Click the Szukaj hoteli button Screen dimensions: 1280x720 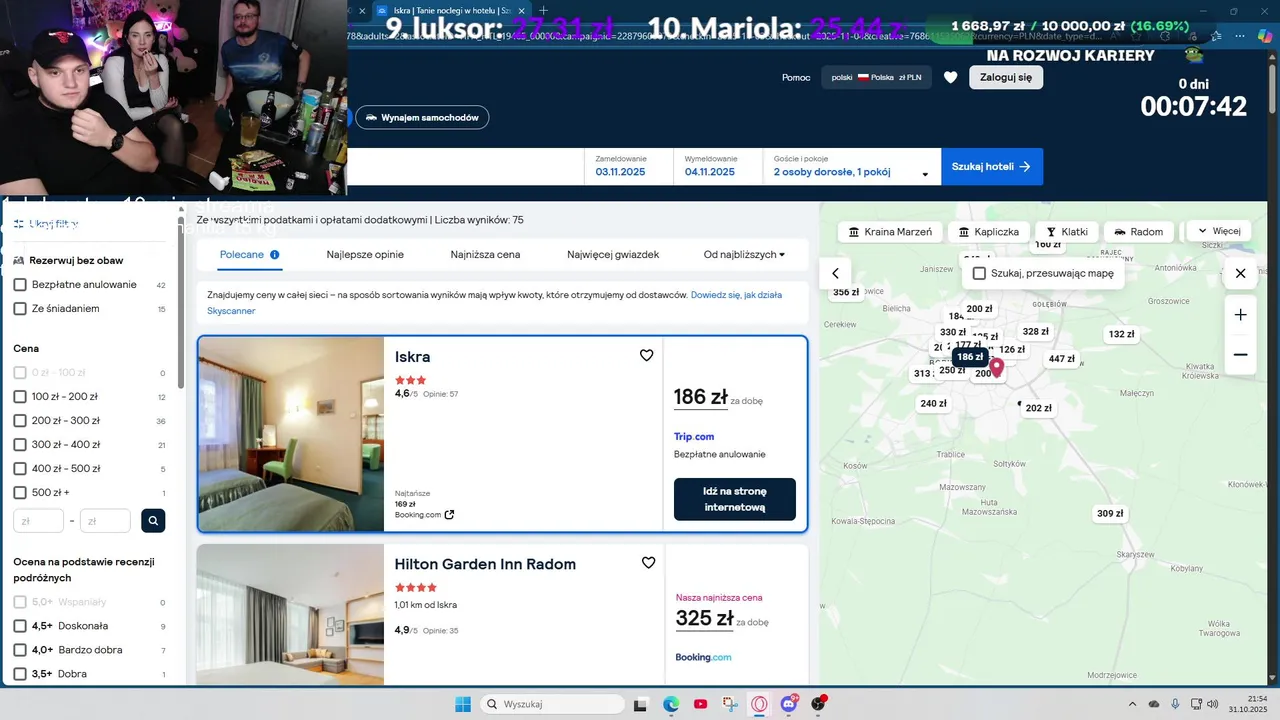coord(992,166)
